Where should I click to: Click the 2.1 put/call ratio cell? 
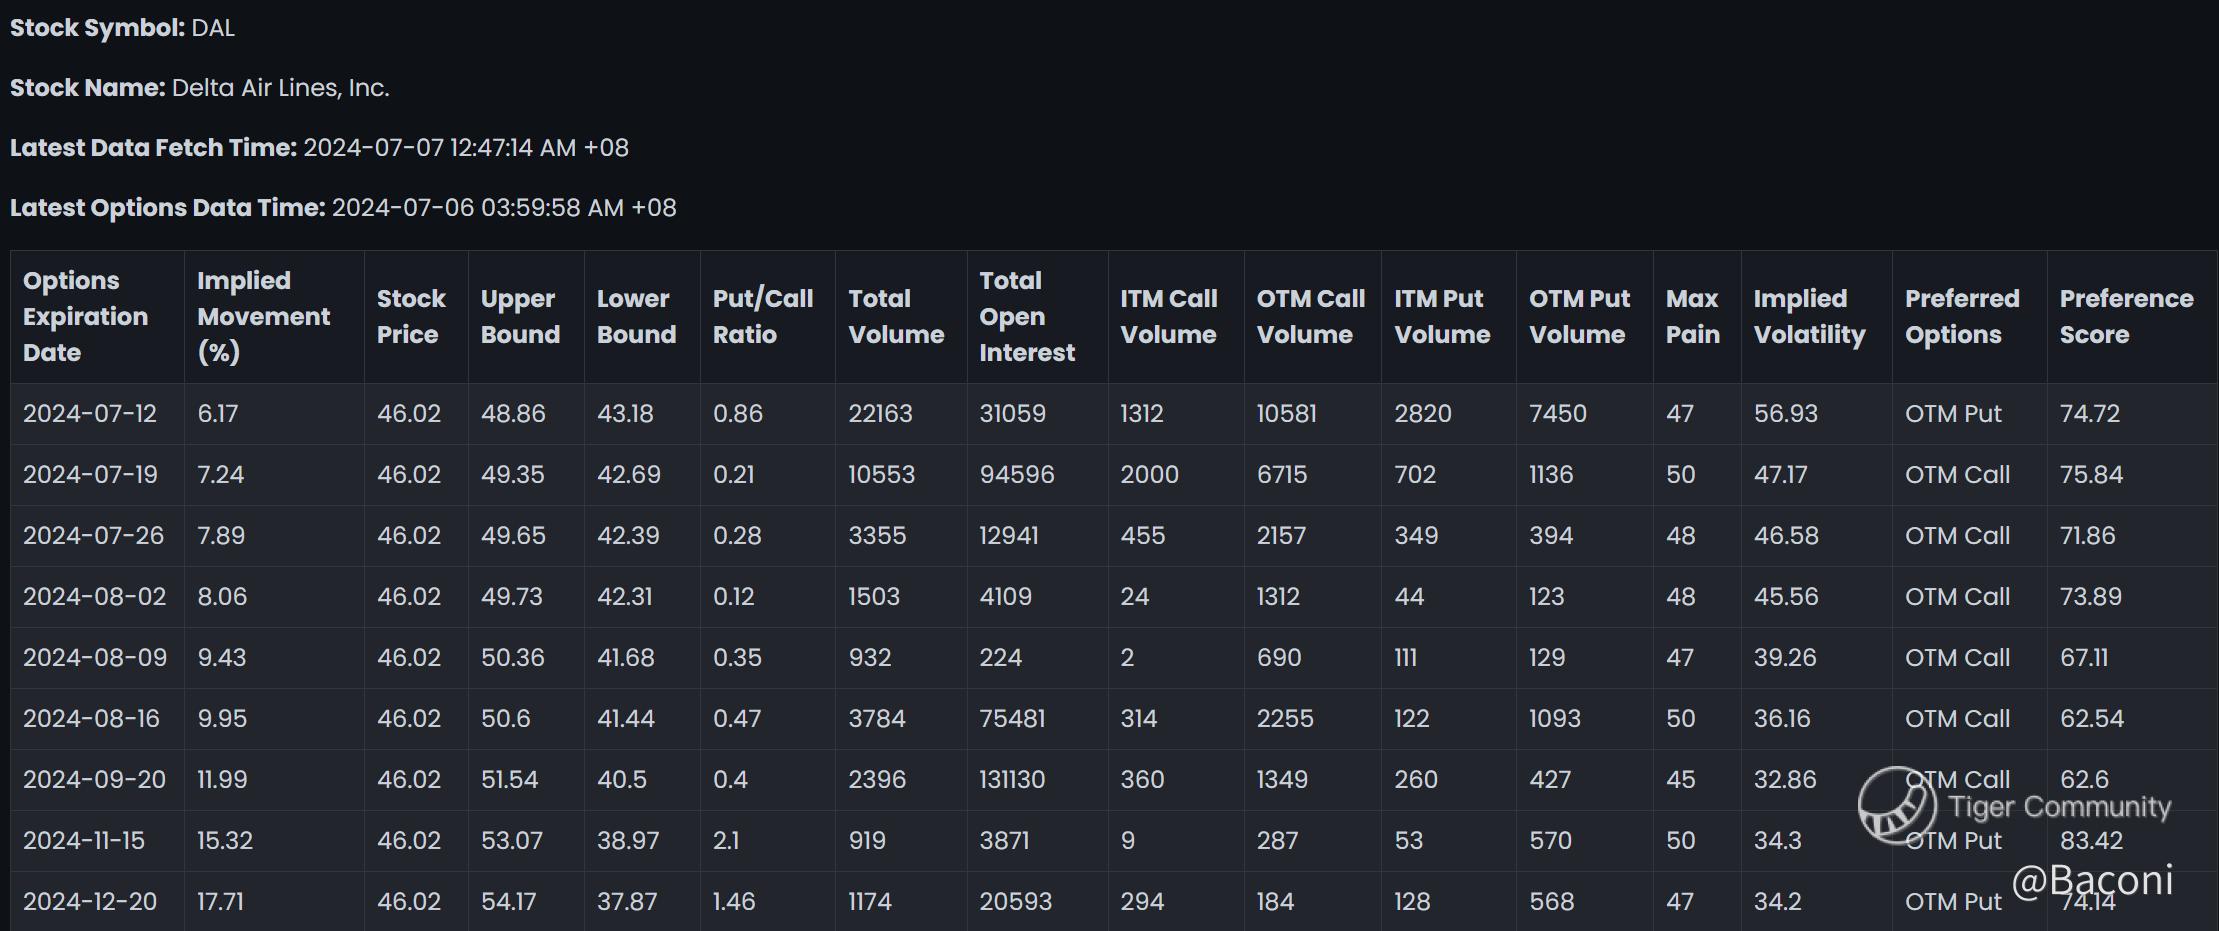click(x=726, y=841)
